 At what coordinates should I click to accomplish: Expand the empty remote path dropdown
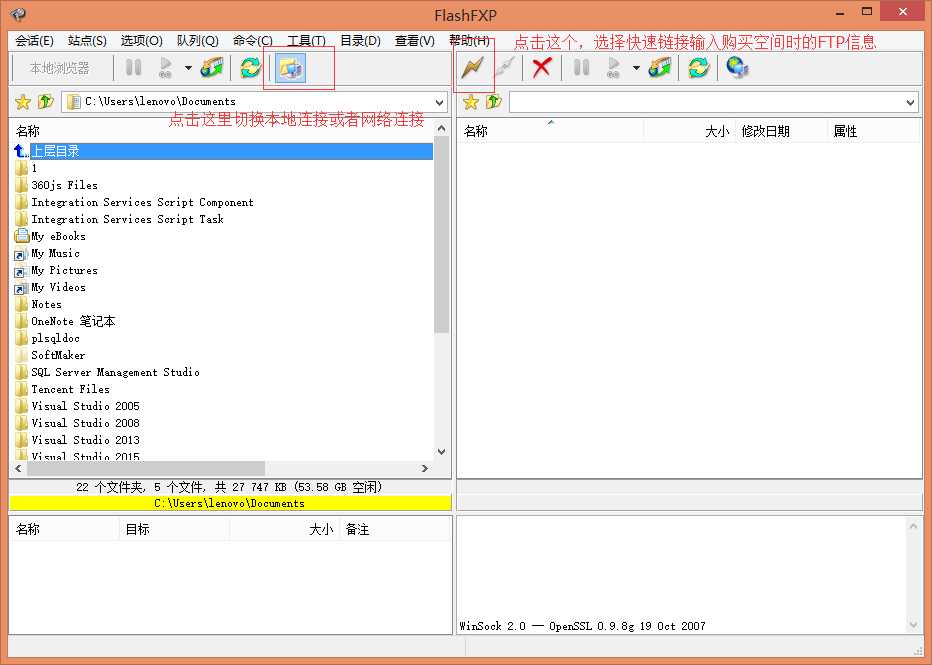(x=911, y=102)
